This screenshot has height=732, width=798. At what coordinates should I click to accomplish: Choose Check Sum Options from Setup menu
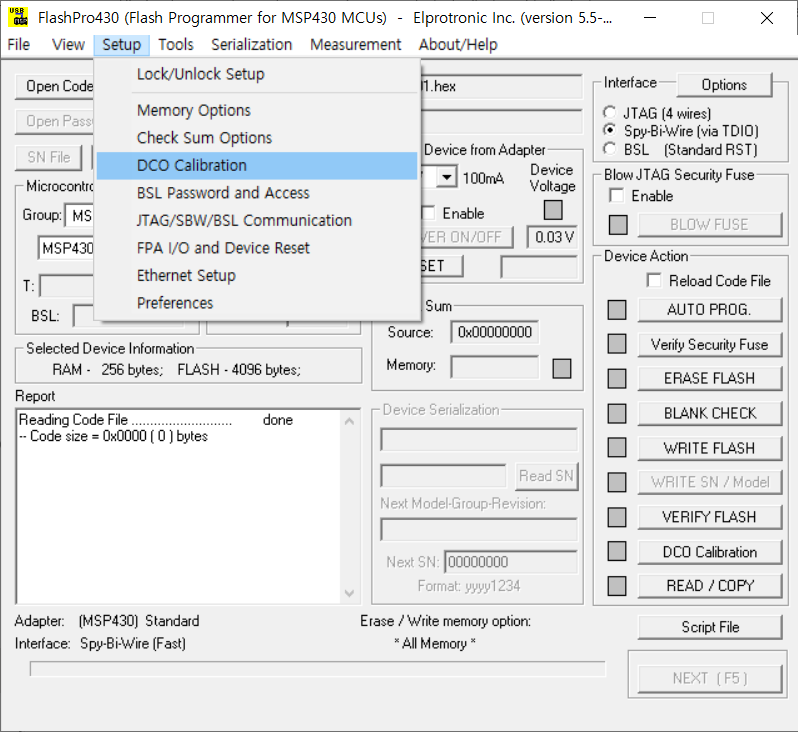257,138
